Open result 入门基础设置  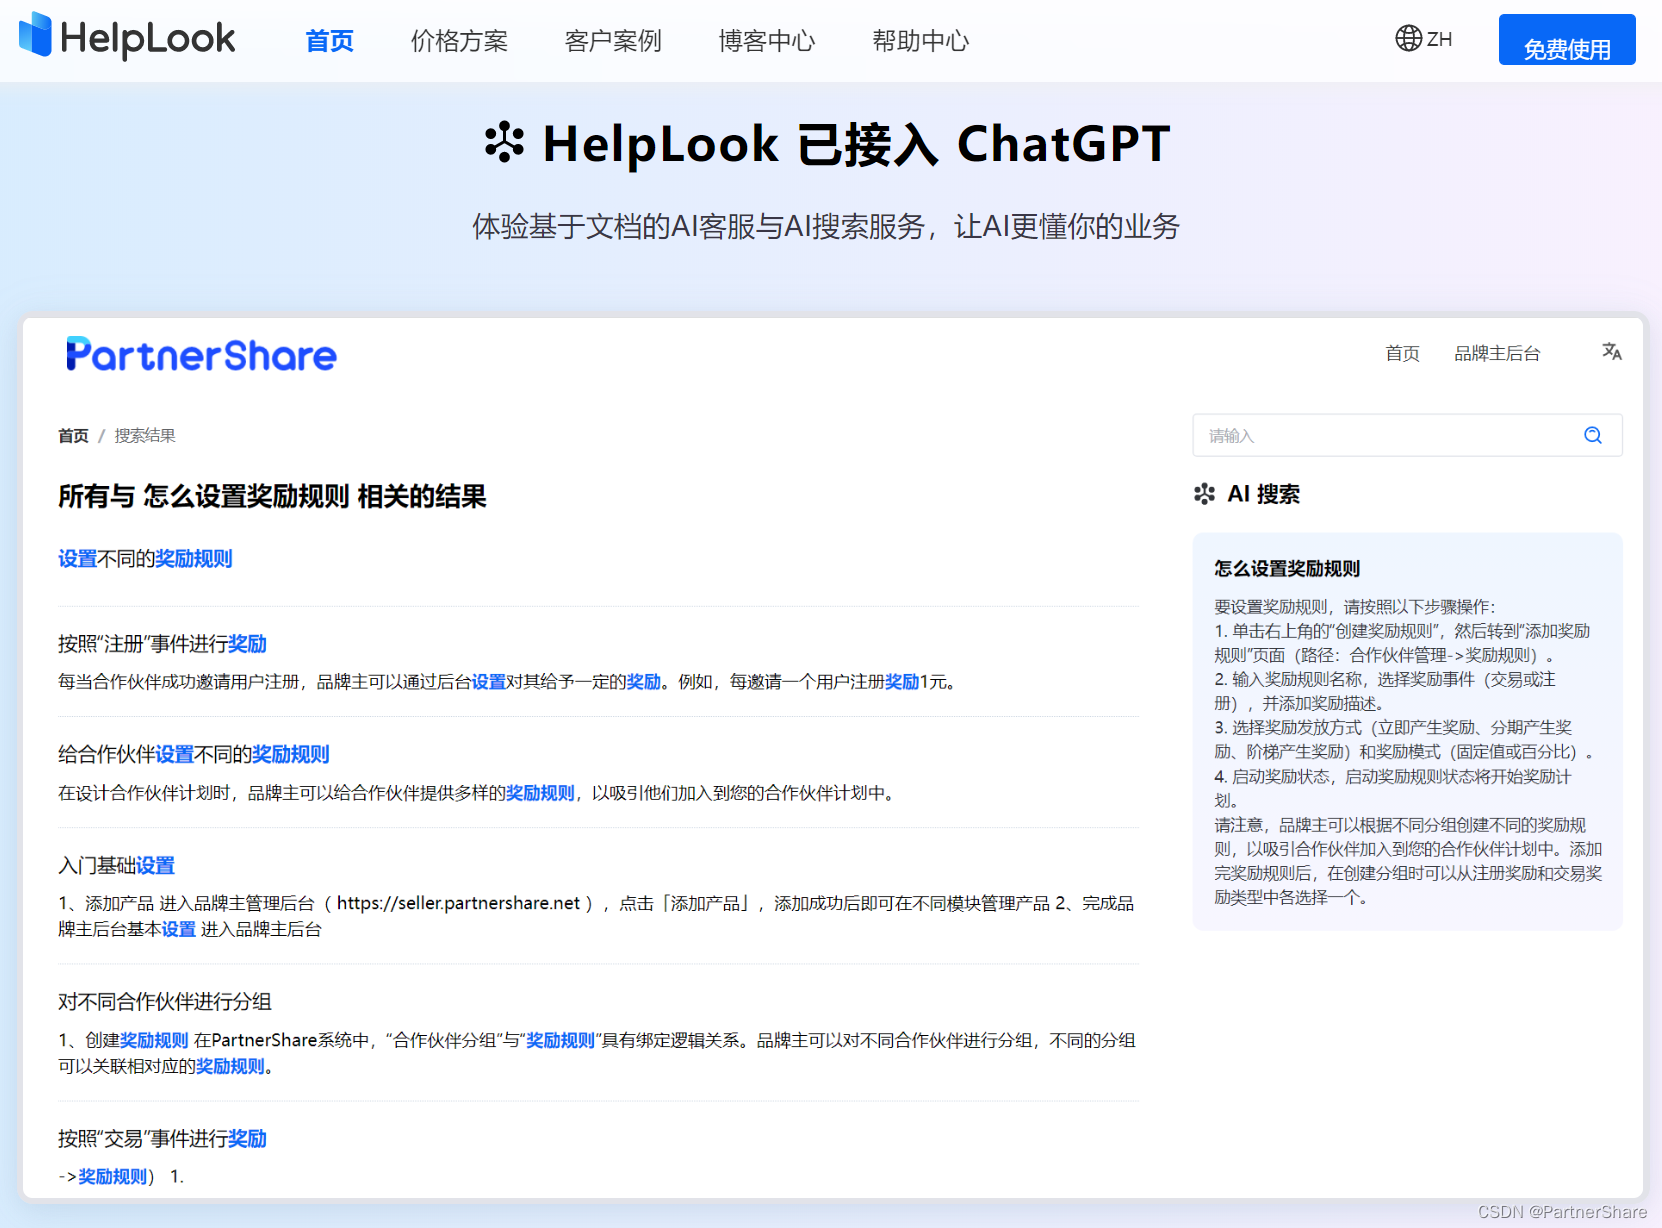pyautogui.click(x=116, y=865)
